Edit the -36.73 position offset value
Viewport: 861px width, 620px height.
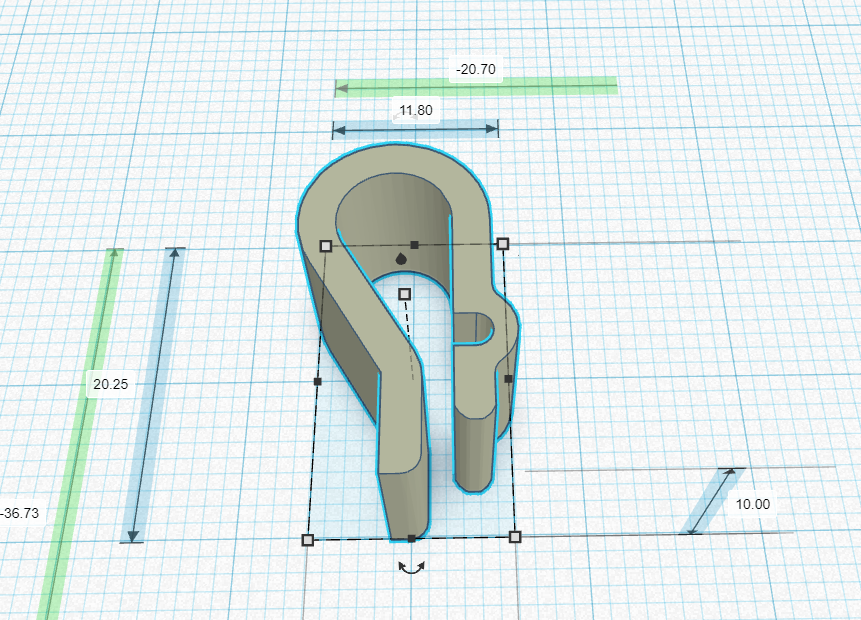pyautogui.click(x=21, y=513)
